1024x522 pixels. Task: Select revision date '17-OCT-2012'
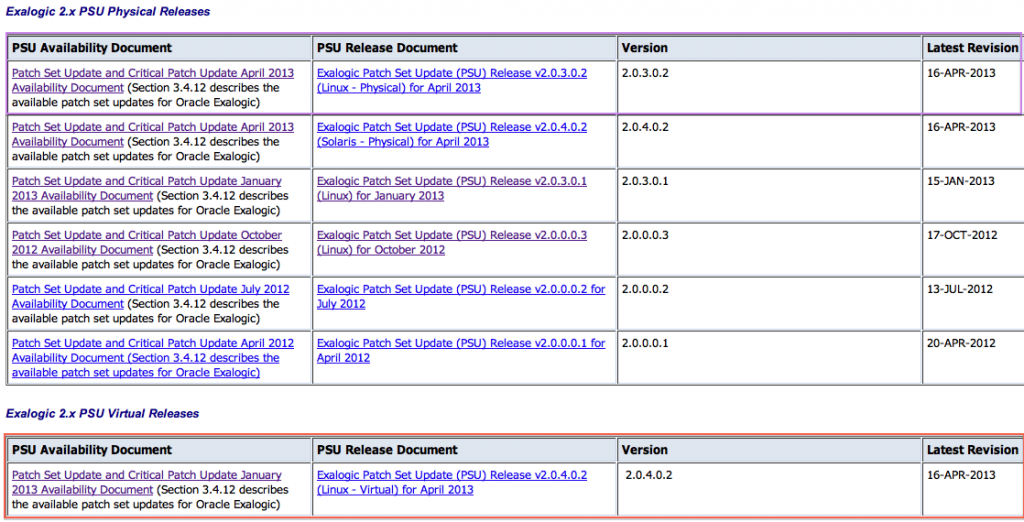pos(962,235)
